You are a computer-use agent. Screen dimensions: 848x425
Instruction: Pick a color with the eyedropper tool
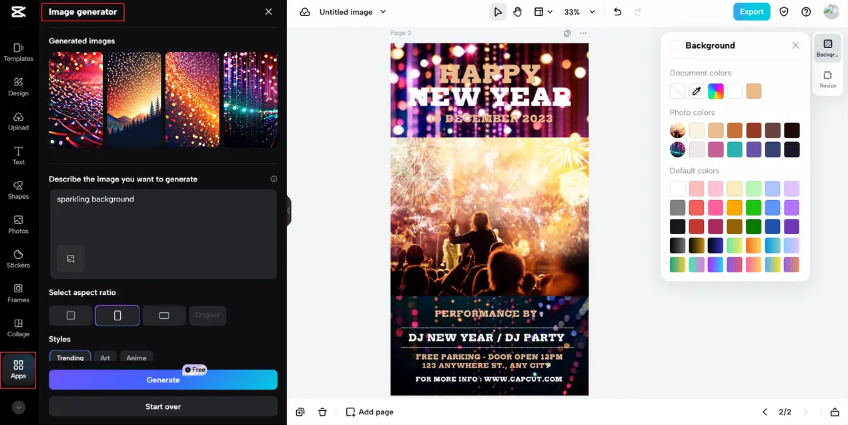point(697,91)
